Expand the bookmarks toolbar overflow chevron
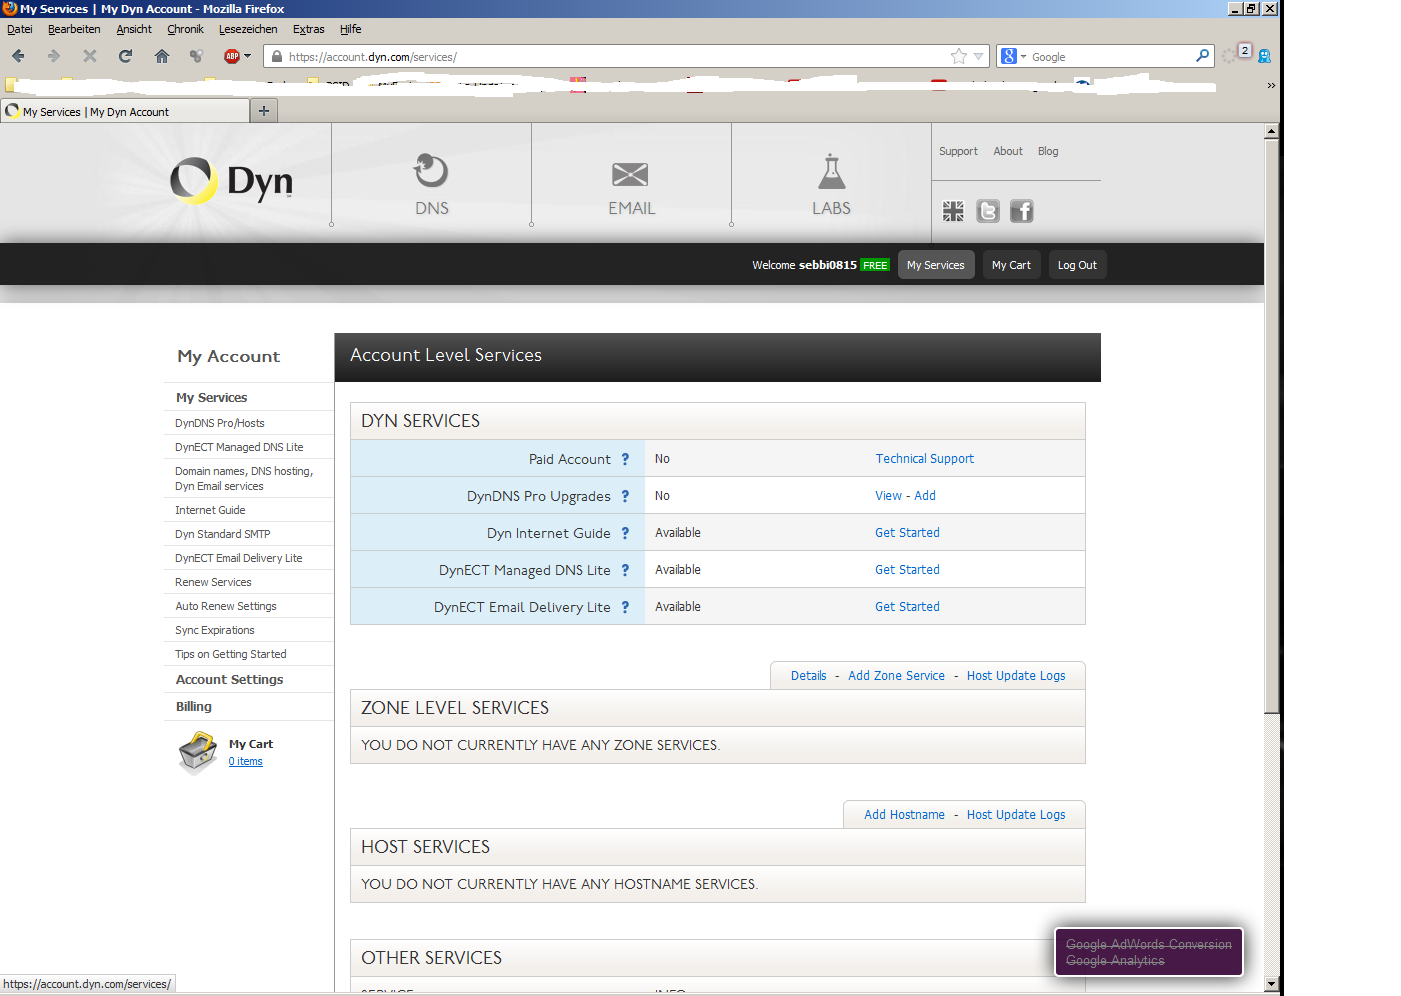 pos(1271,86)
